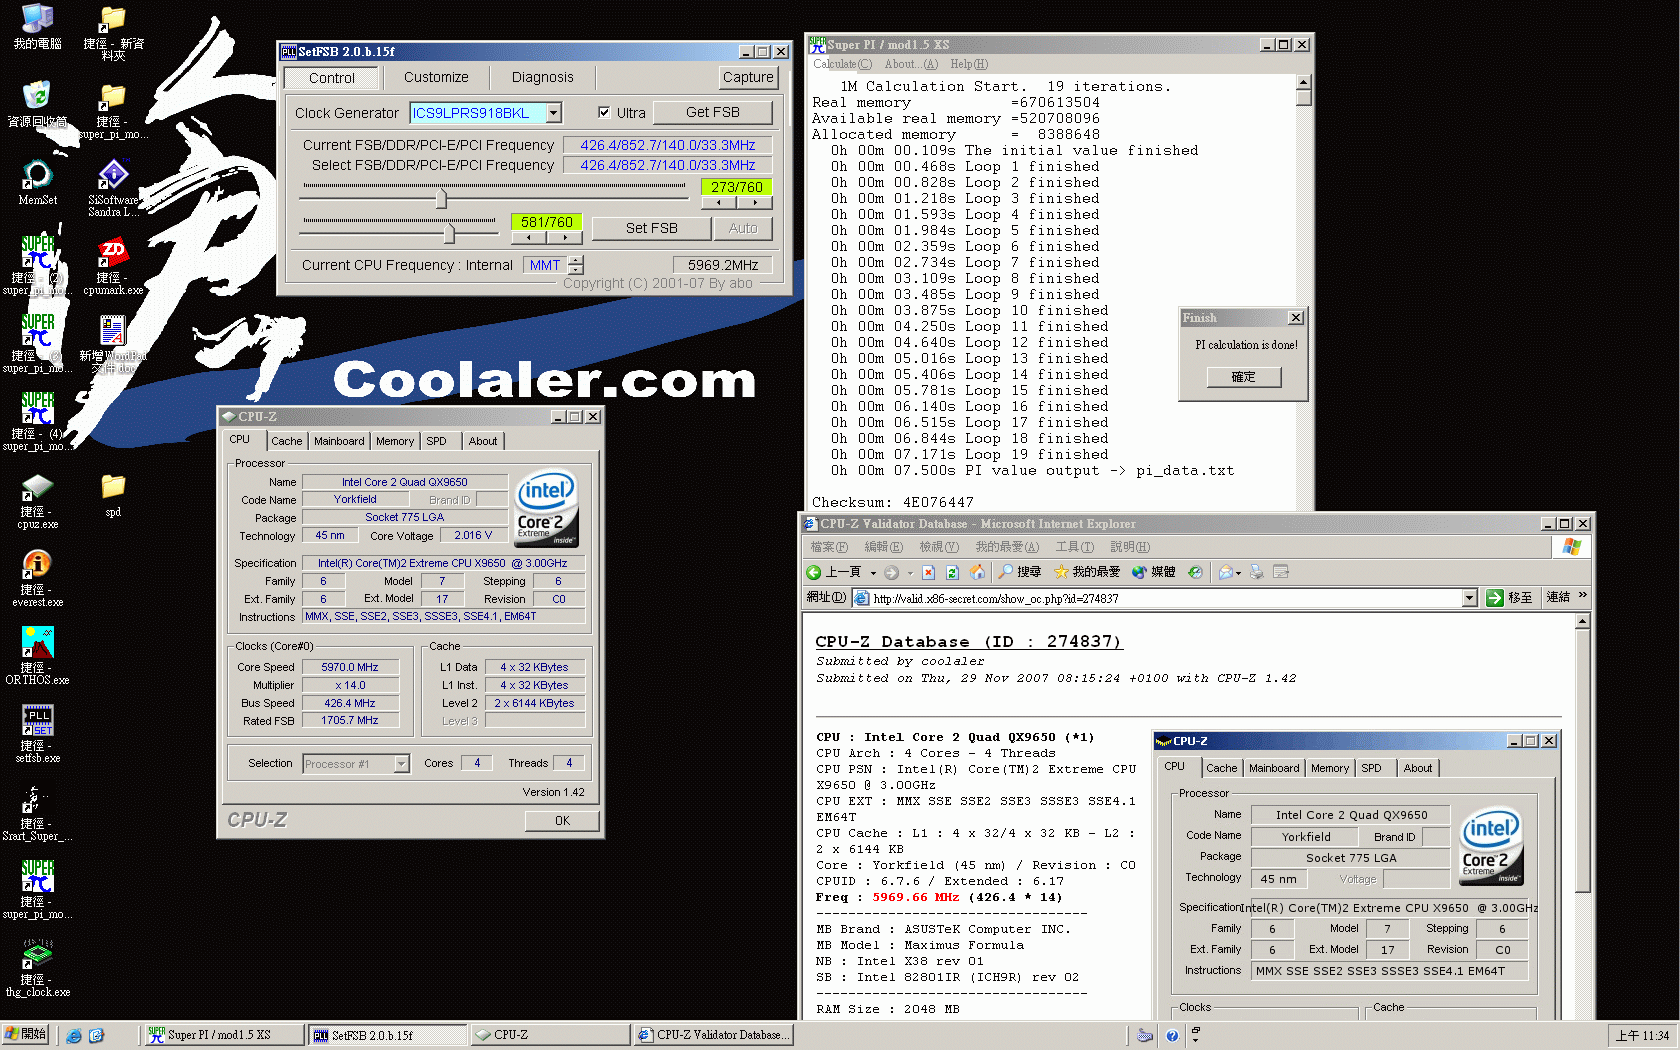This screenshot has height=1050, width=1680.
Task: Toggle the Ultra checkbox in SetFSB
Action: pyautogui.click(x=604, y=113)
